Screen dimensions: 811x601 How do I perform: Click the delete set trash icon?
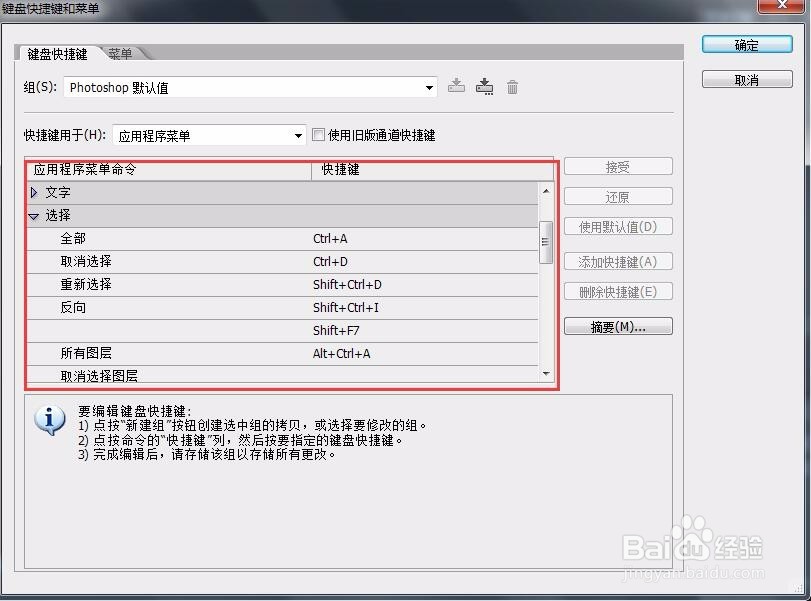(x=512, y=87)
